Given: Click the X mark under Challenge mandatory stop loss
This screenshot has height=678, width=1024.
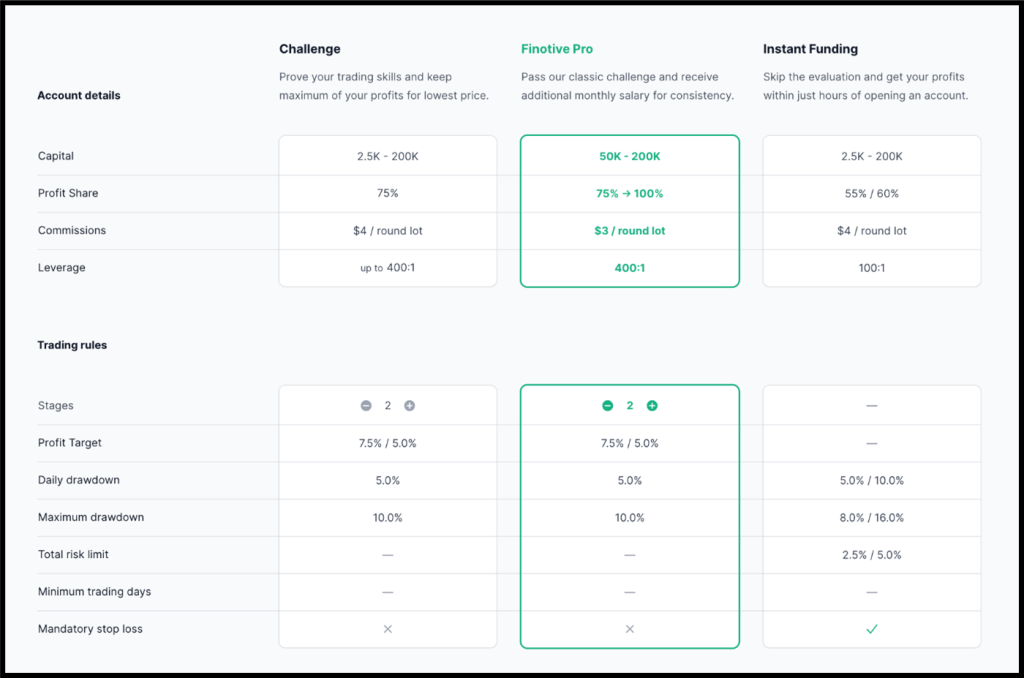Looking at the screenshot, I should click(388, 629).
